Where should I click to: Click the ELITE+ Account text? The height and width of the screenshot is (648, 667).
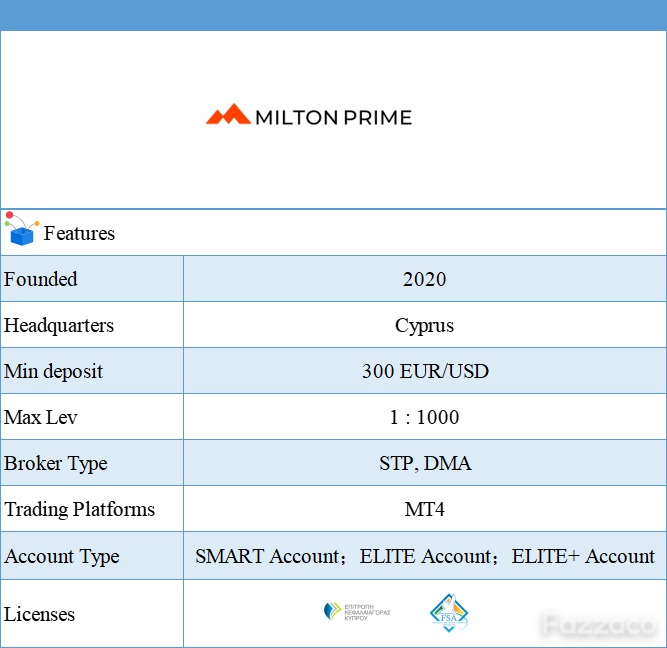(x=583, y=557)
